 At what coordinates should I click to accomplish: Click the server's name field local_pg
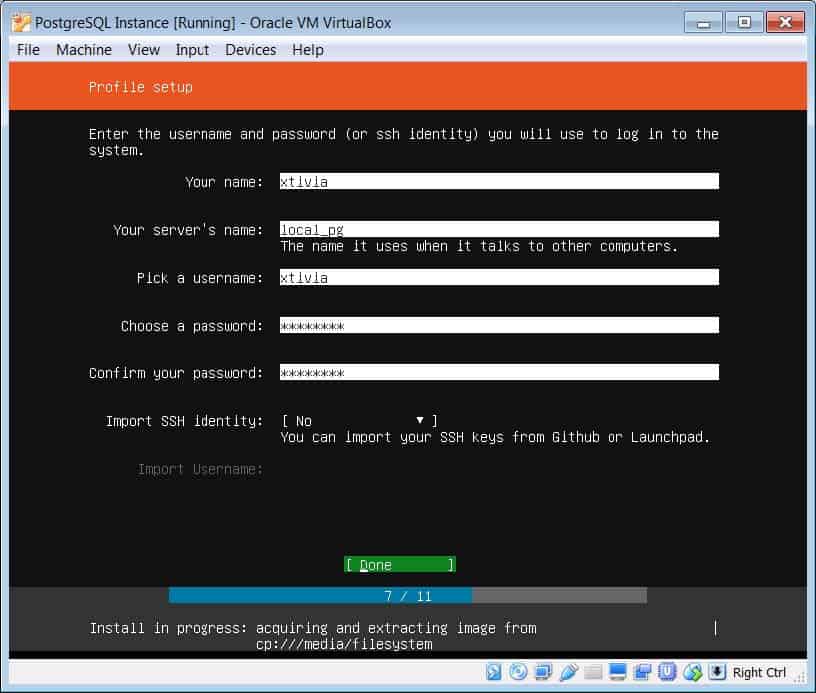pyautogui.click(x=499, y=229)
